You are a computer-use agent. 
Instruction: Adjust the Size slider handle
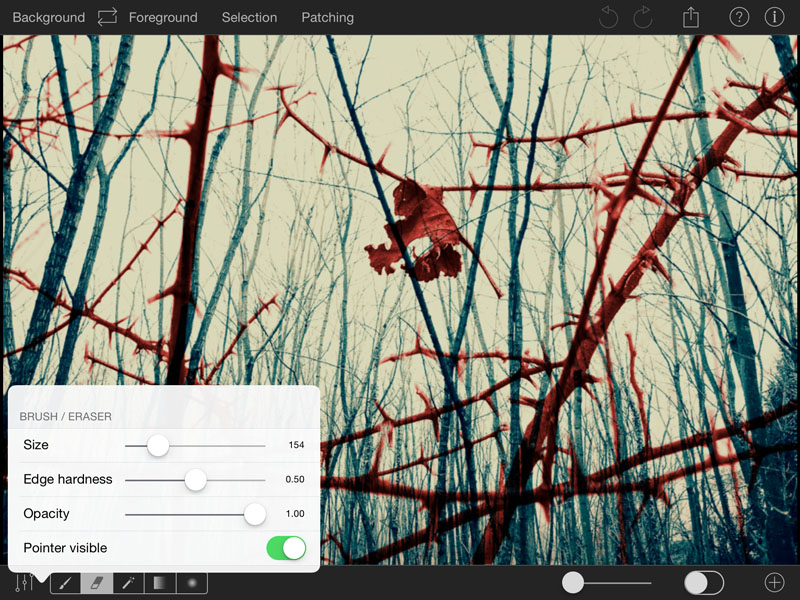coord(158,445)
